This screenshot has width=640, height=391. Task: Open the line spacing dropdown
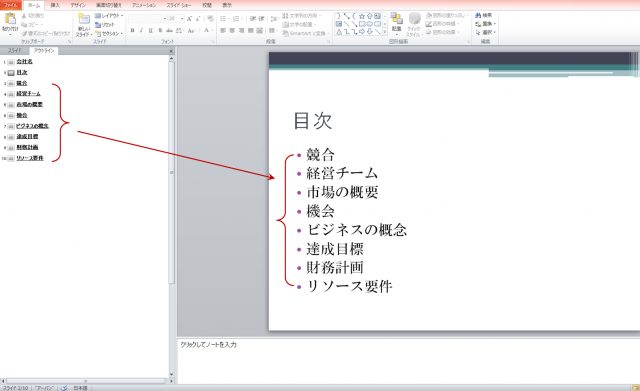[x=274, y=19]
